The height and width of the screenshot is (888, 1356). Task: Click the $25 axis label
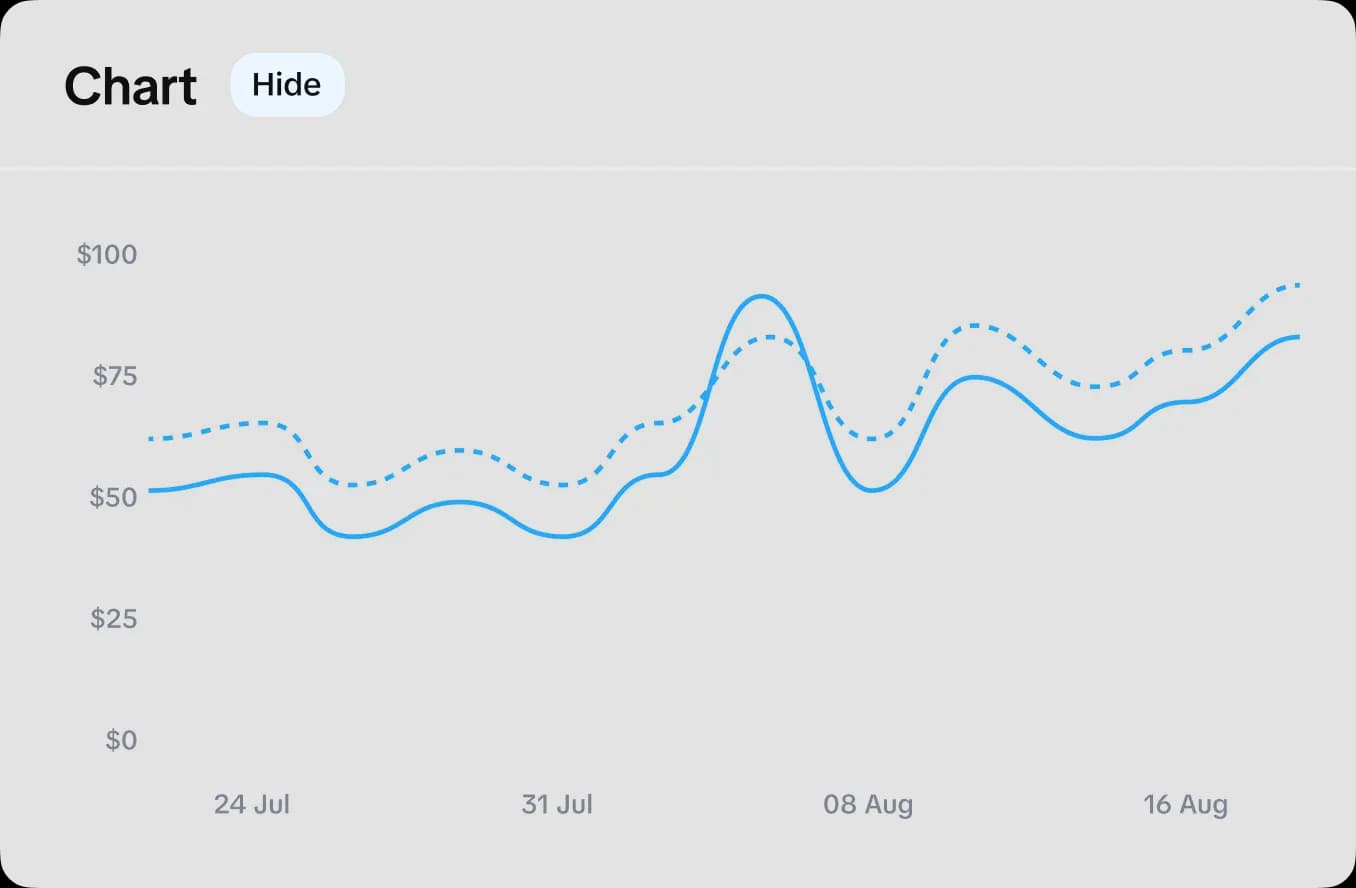click(x=112, y=619)
